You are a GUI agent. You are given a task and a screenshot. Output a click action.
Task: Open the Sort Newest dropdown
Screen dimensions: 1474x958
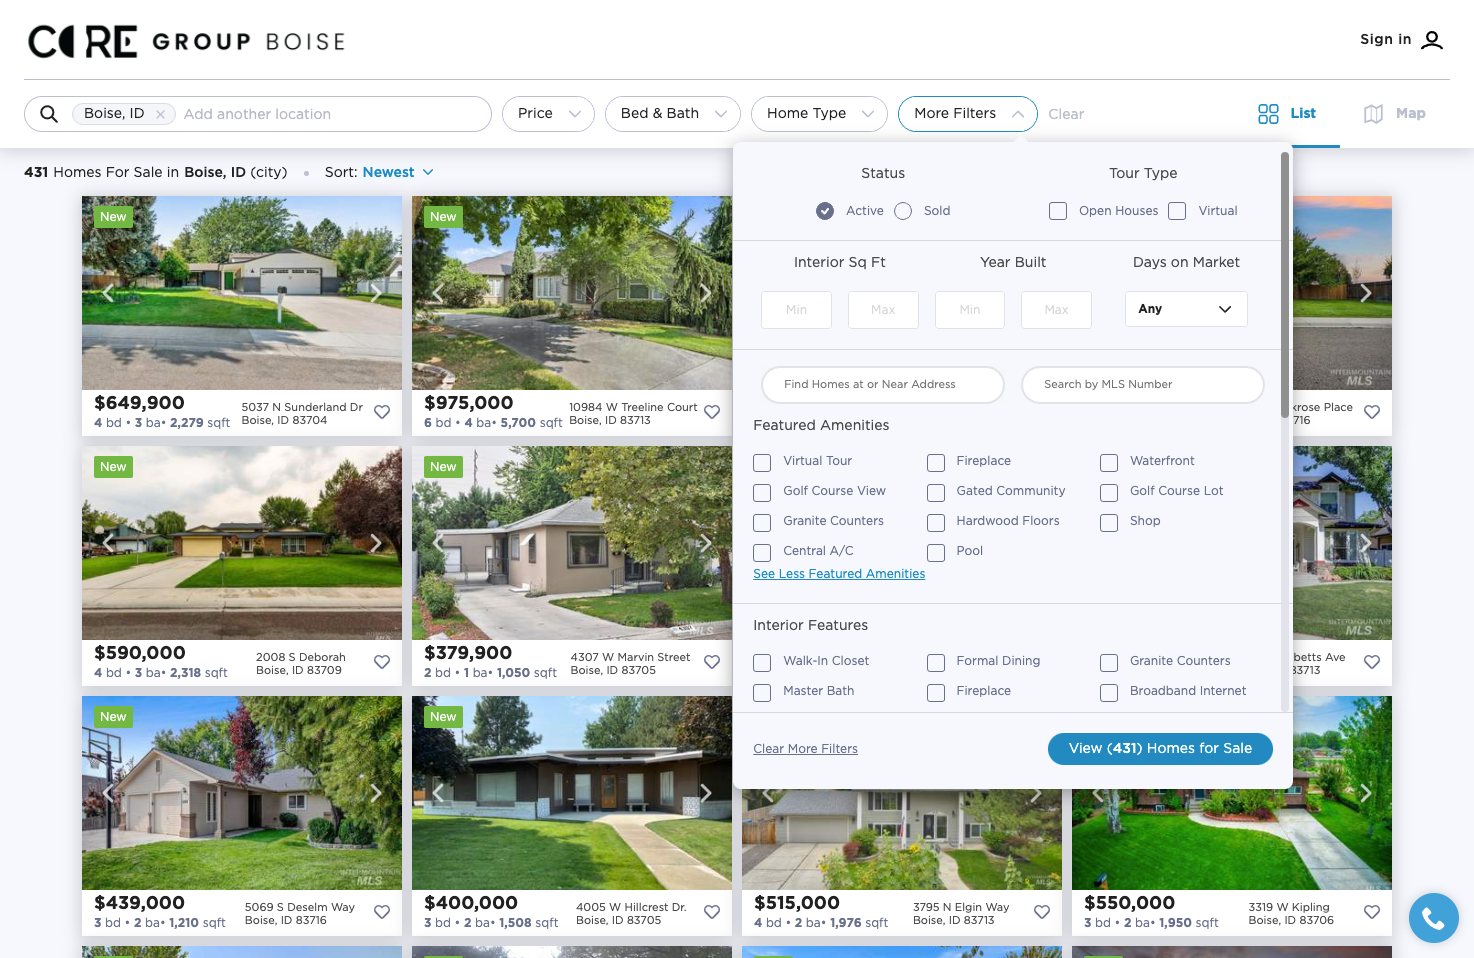pyautogui.click(x=397, y=172)
